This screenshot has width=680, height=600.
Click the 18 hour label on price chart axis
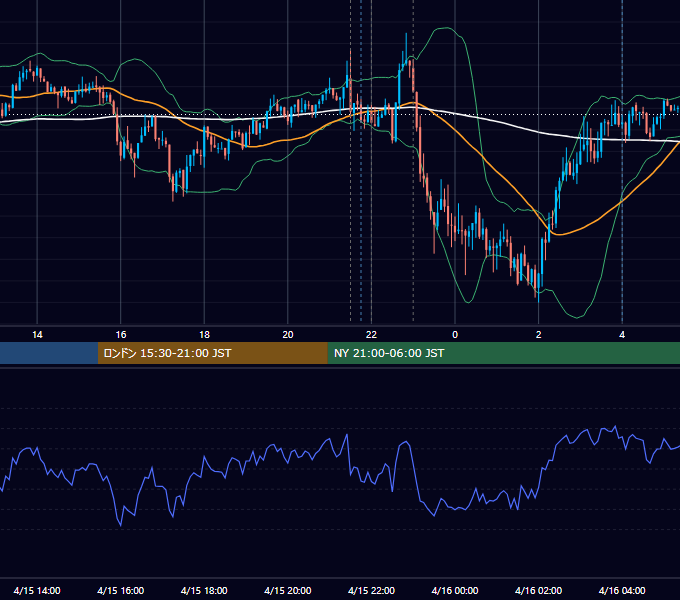204,335
